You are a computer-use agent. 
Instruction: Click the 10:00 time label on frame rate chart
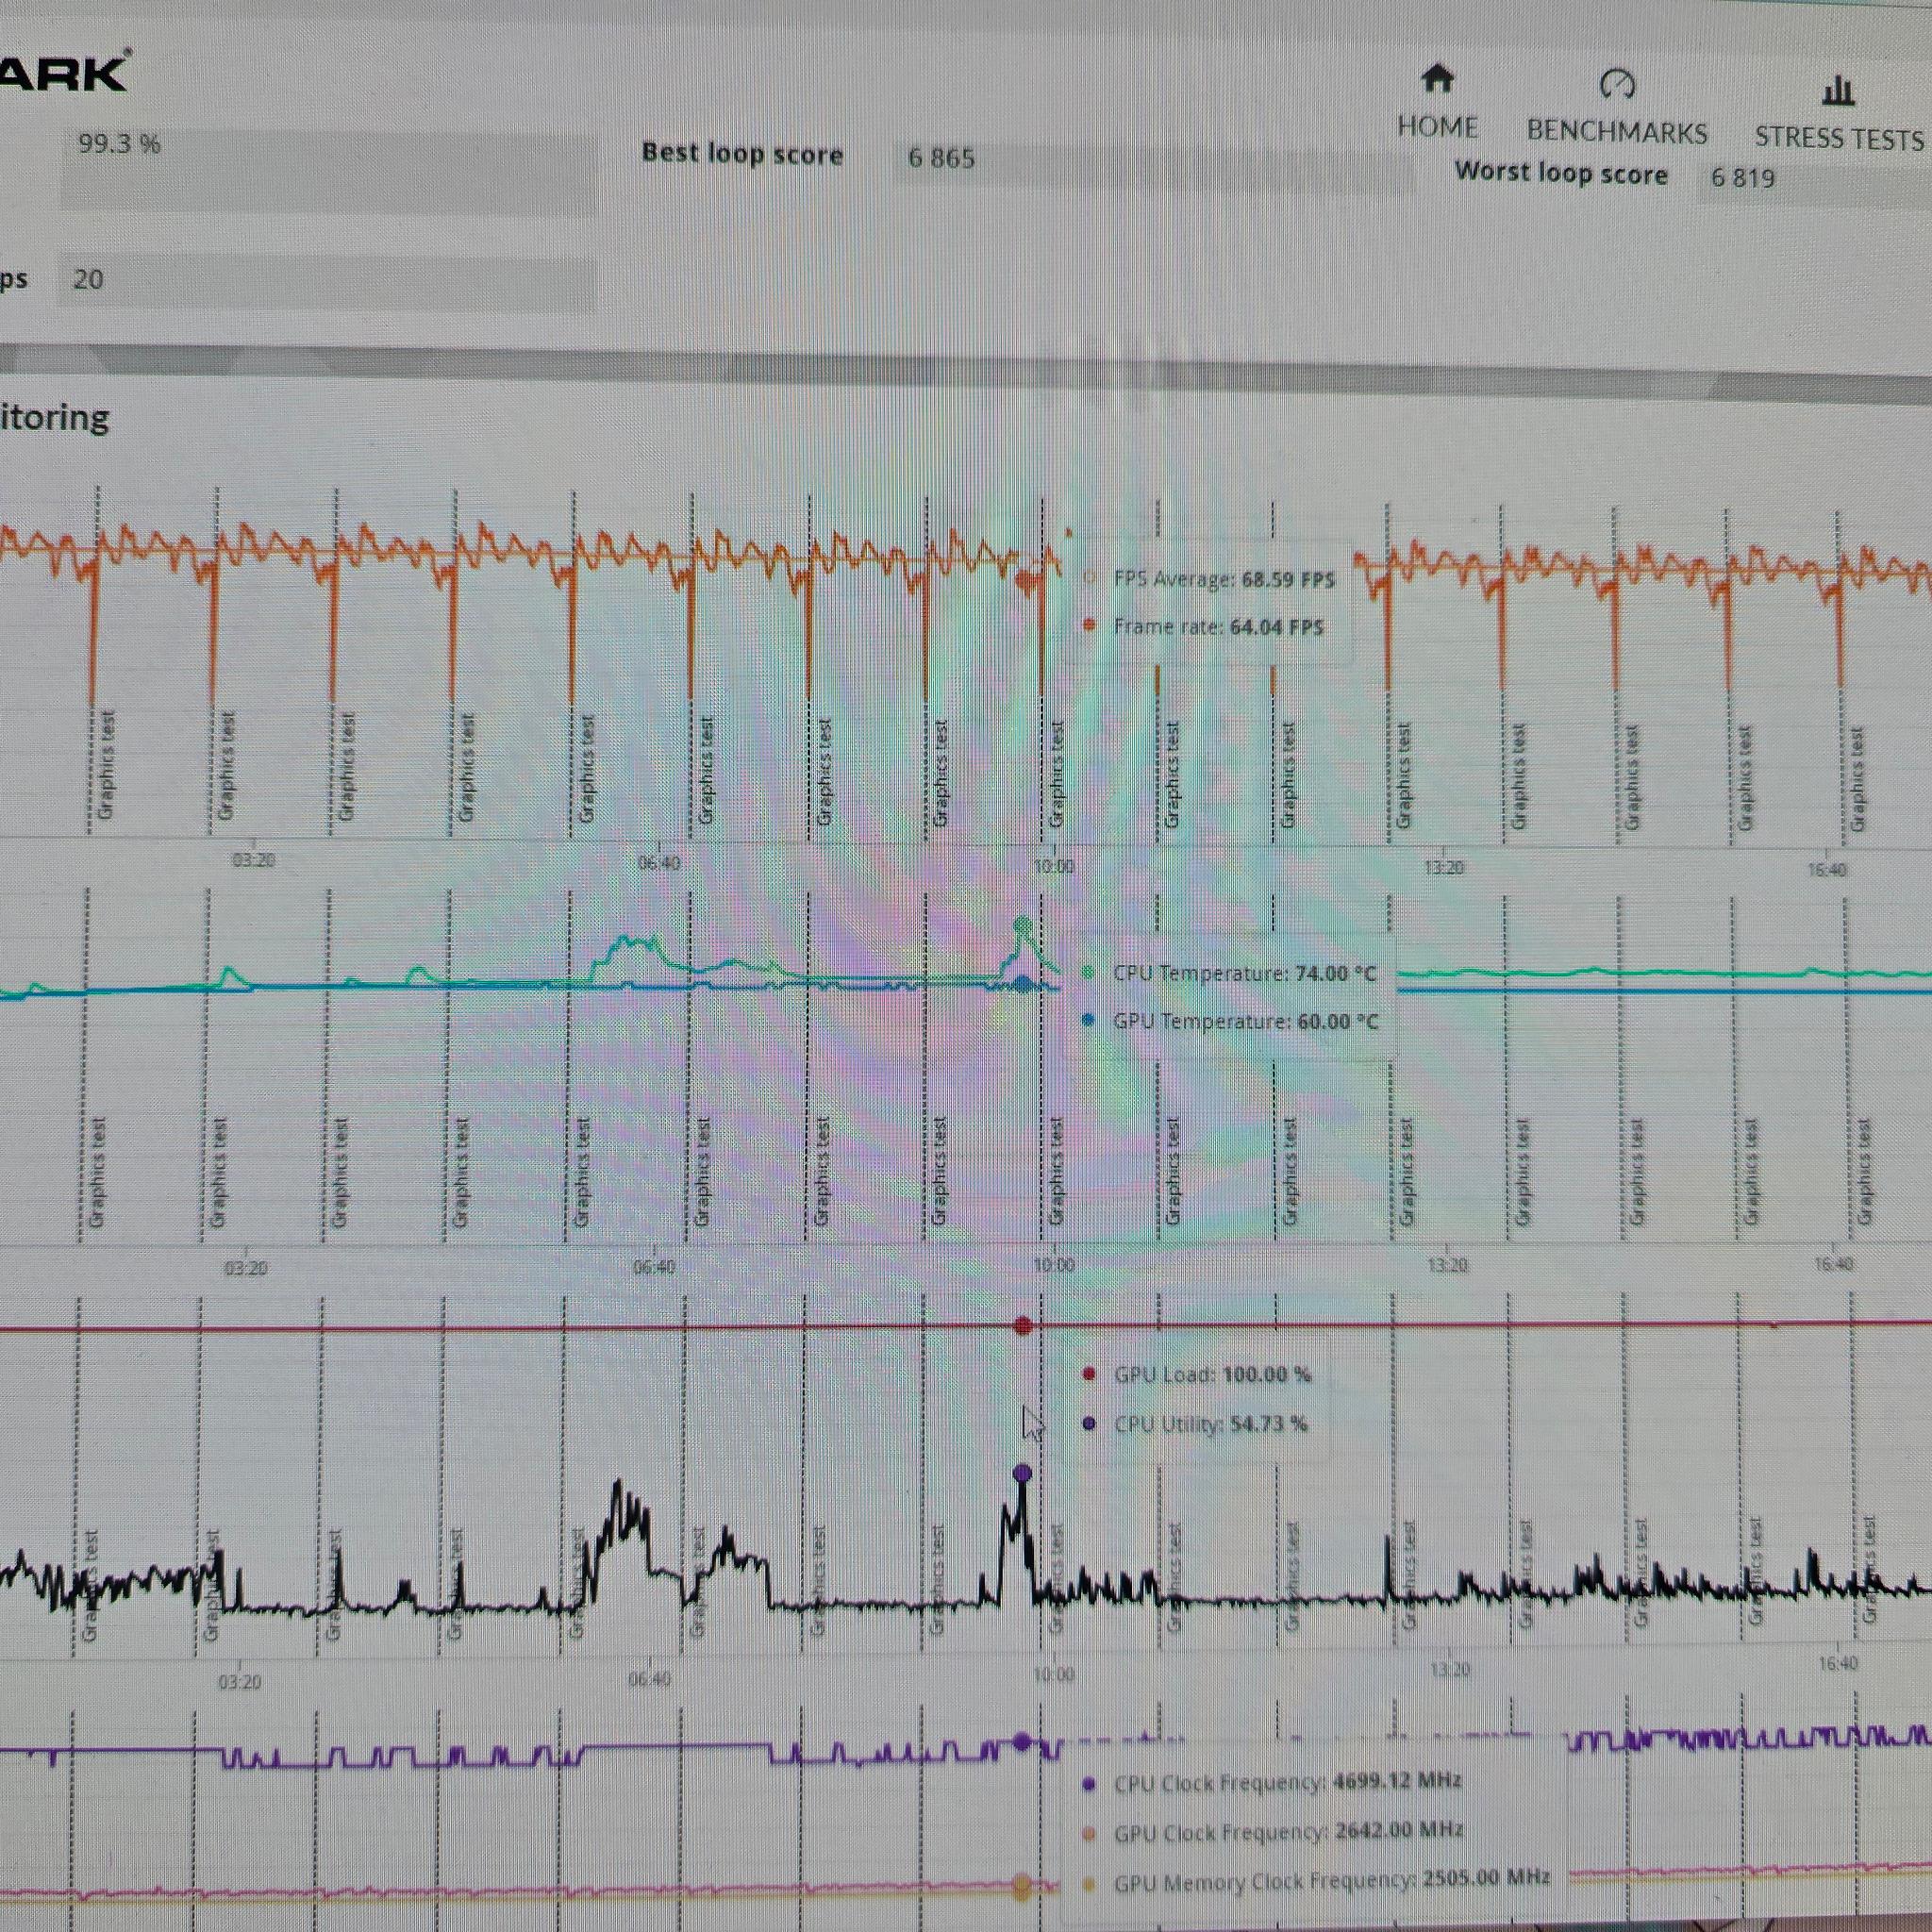(1053, 866)
